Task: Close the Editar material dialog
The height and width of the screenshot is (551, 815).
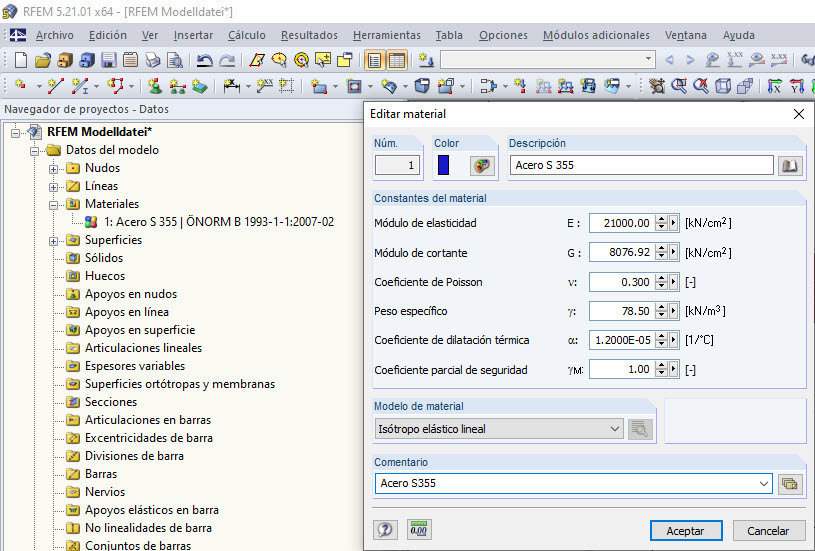Action: [799, 114]
